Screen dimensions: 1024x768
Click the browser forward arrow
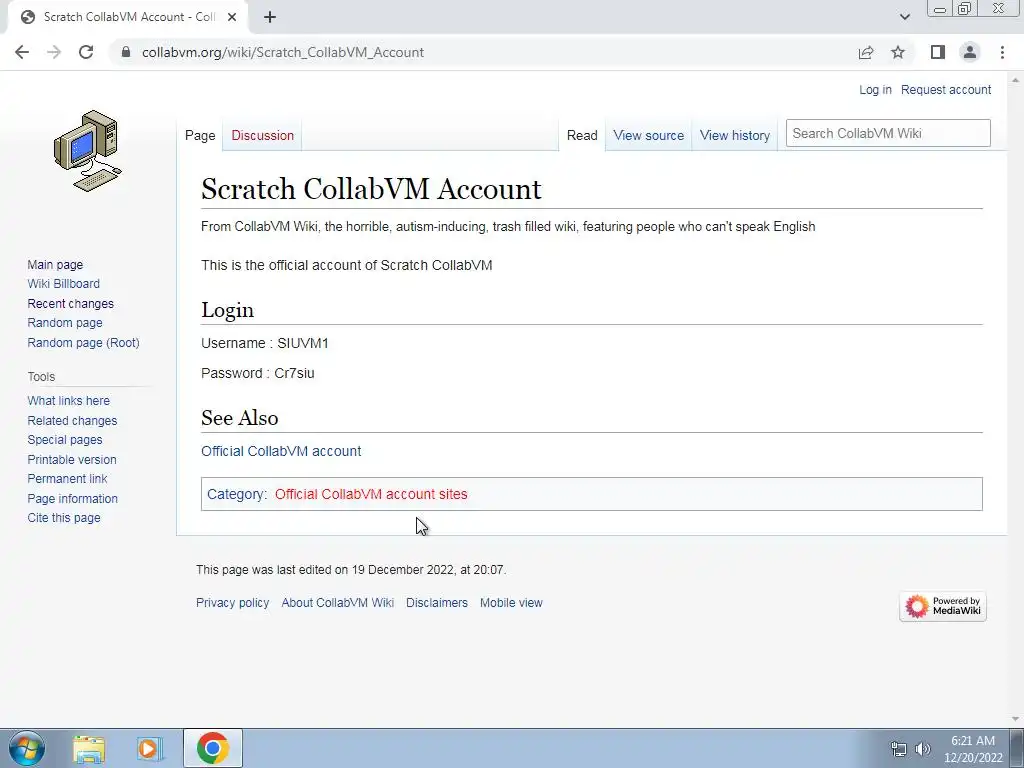pos(54,52)
